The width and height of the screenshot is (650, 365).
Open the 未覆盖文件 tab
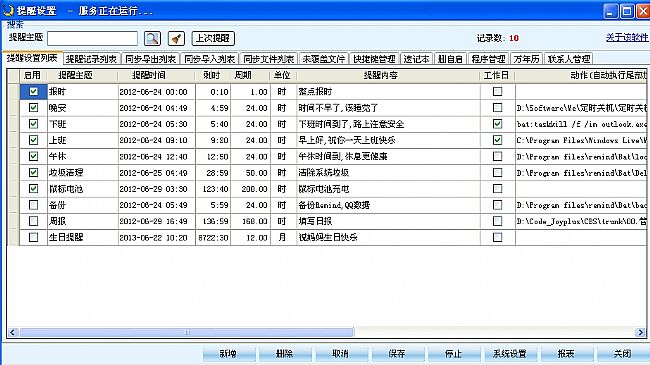324,59
